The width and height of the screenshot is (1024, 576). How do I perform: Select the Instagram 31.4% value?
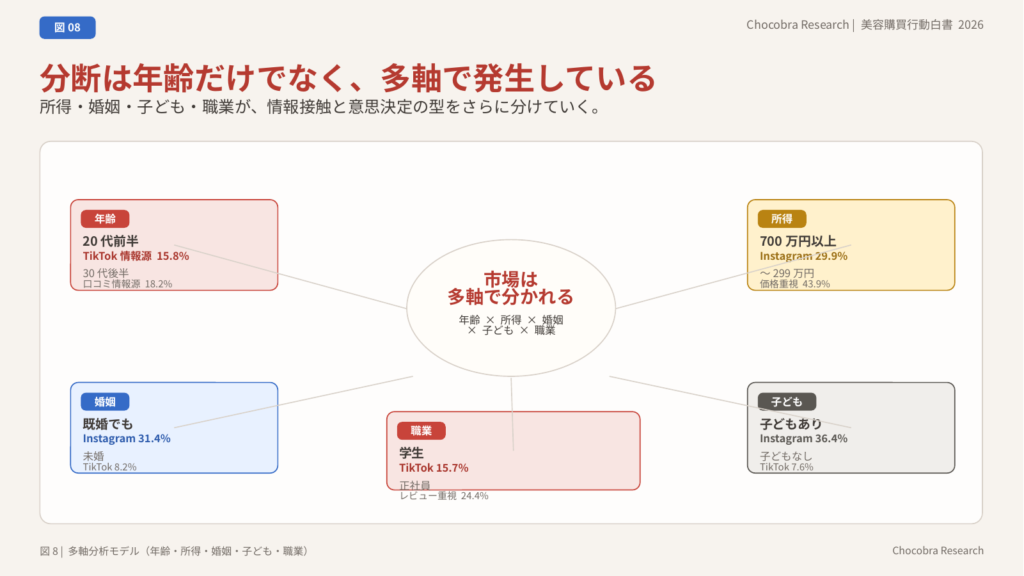(126, 438)
